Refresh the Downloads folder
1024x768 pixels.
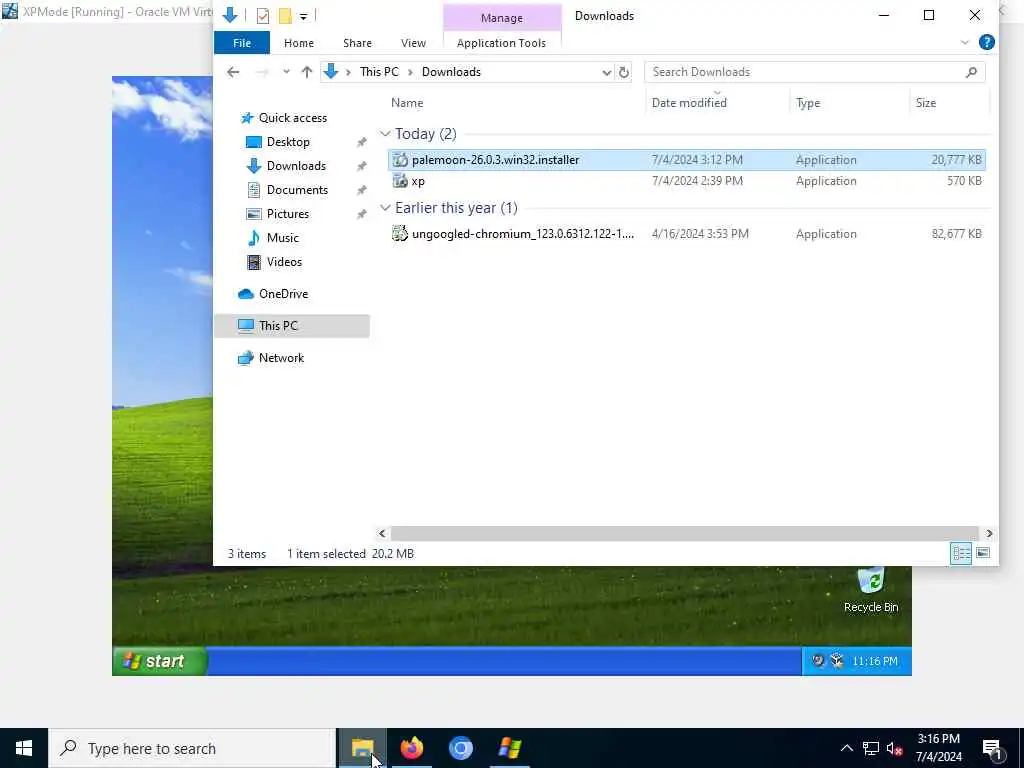[x=624, y=72]
